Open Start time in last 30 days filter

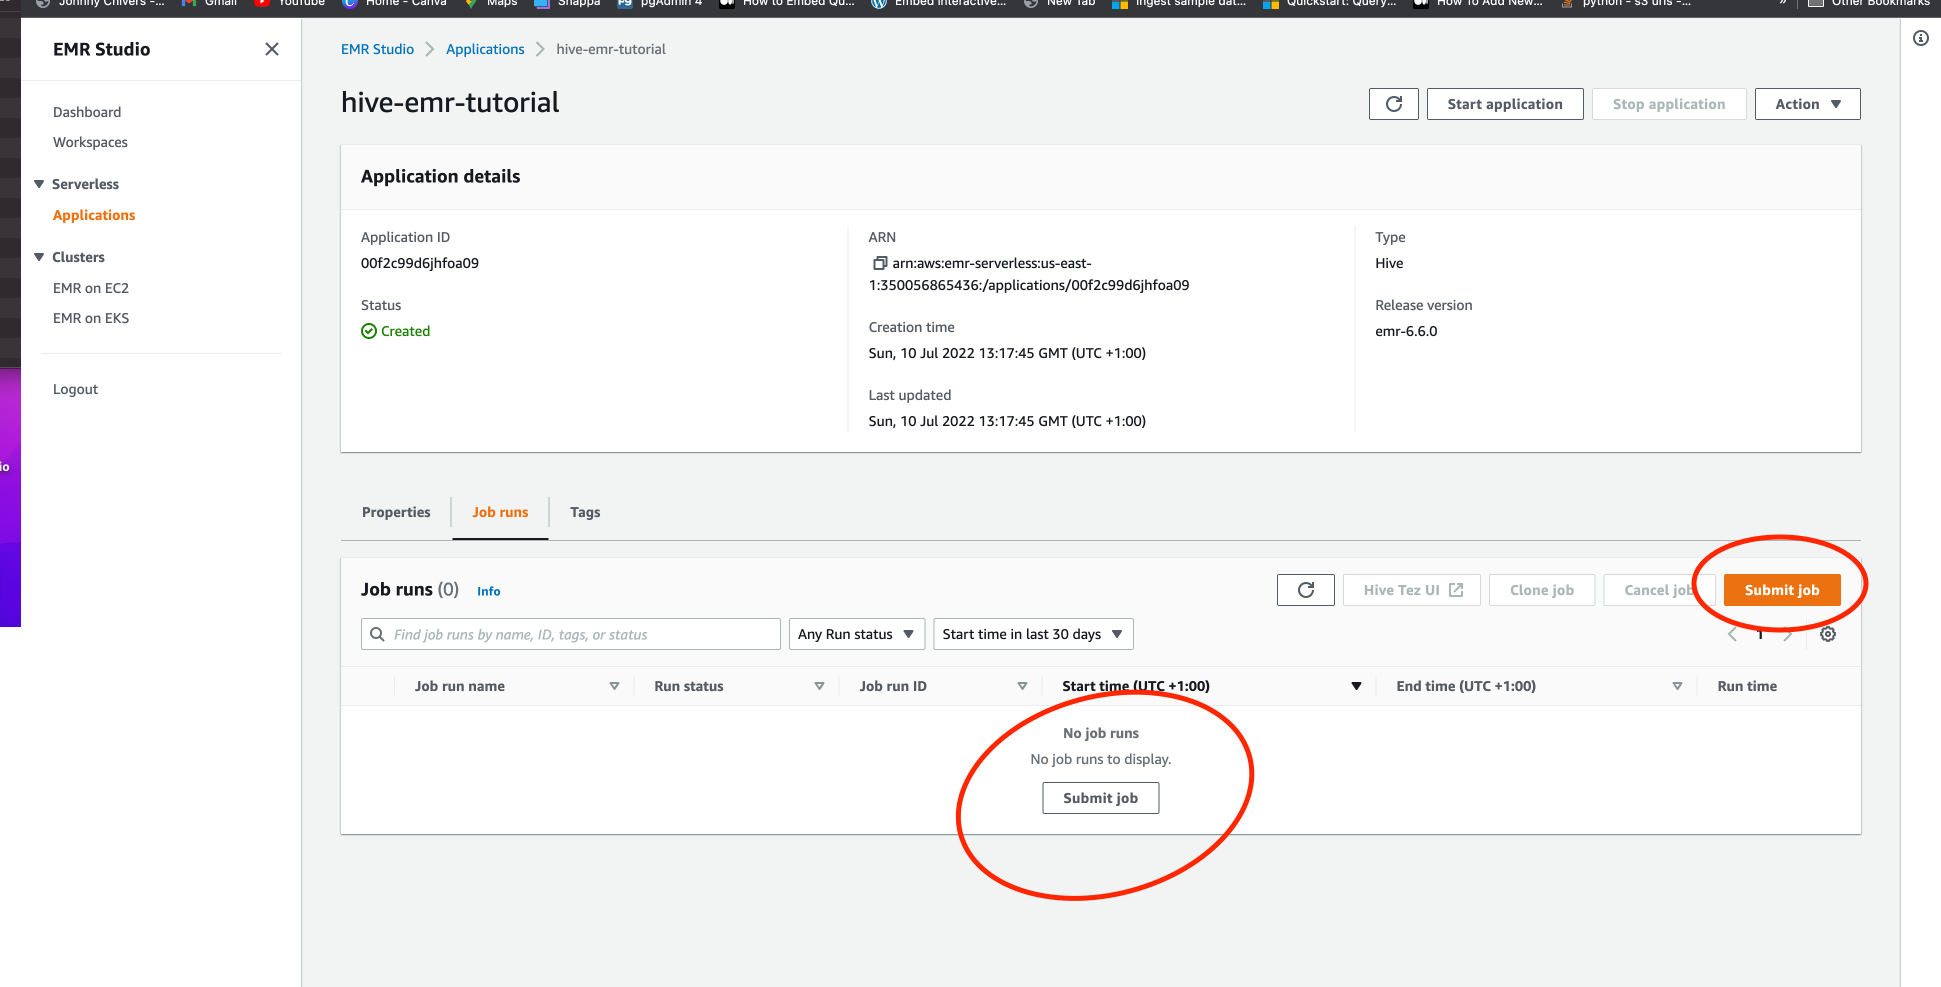[x=1033, y=634]
